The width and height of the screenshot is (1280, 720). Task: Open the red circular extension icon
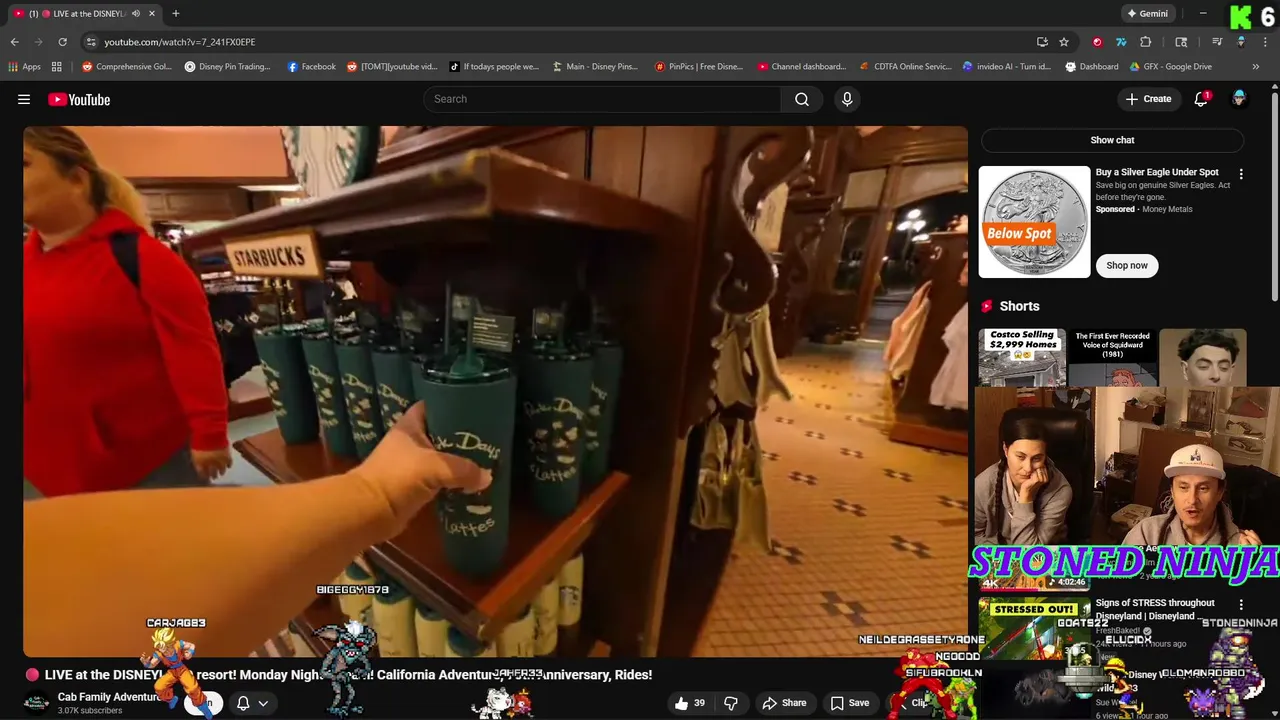(x=1097, y=42)
